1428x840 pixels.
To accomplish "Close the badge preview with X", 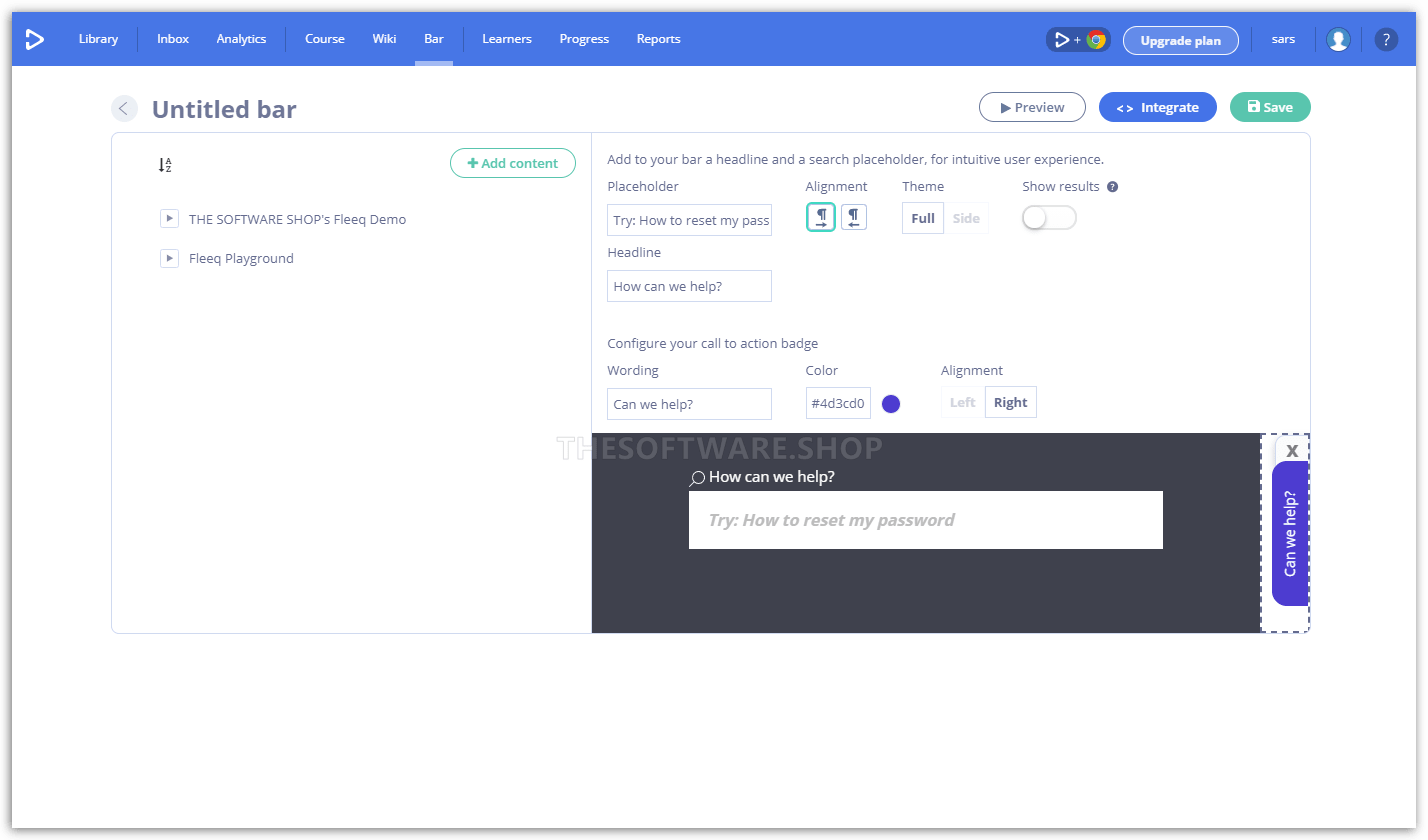I will pos(1291,450).
